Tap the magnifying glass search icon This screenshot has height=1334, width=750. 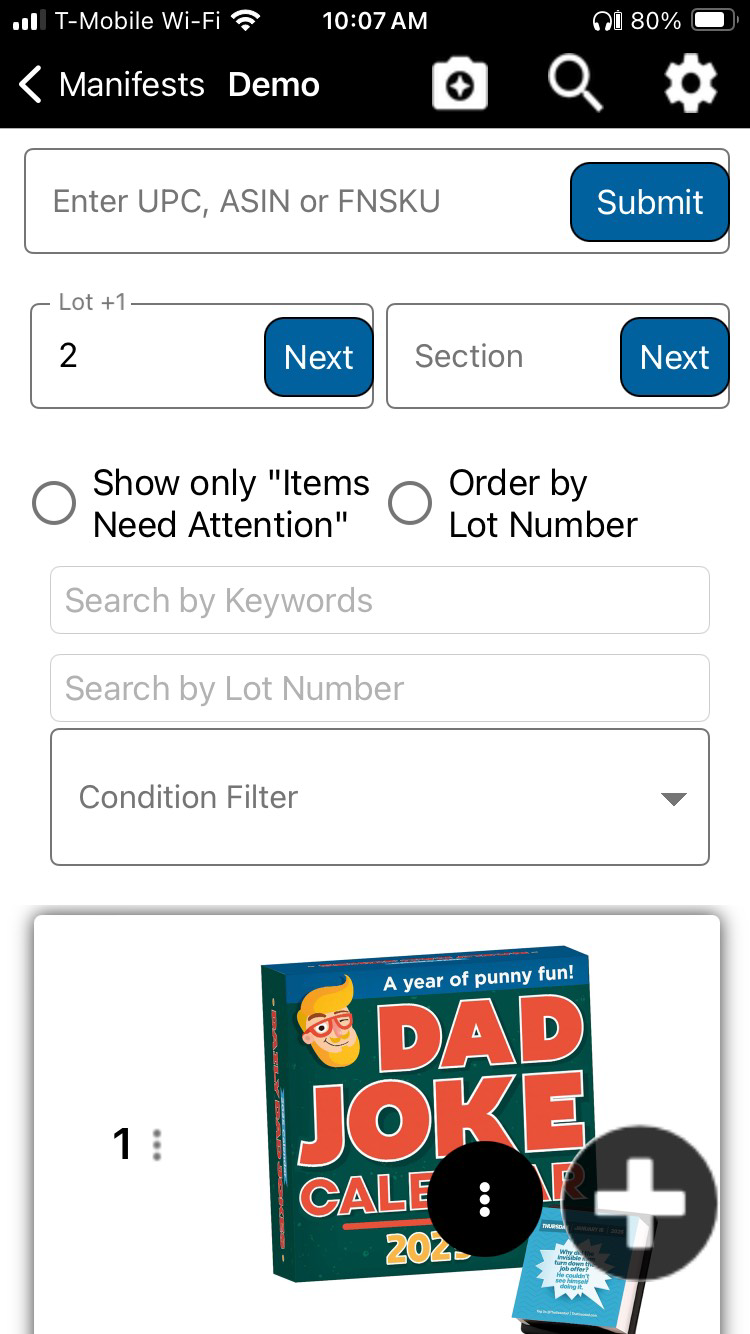pos(574,84)
